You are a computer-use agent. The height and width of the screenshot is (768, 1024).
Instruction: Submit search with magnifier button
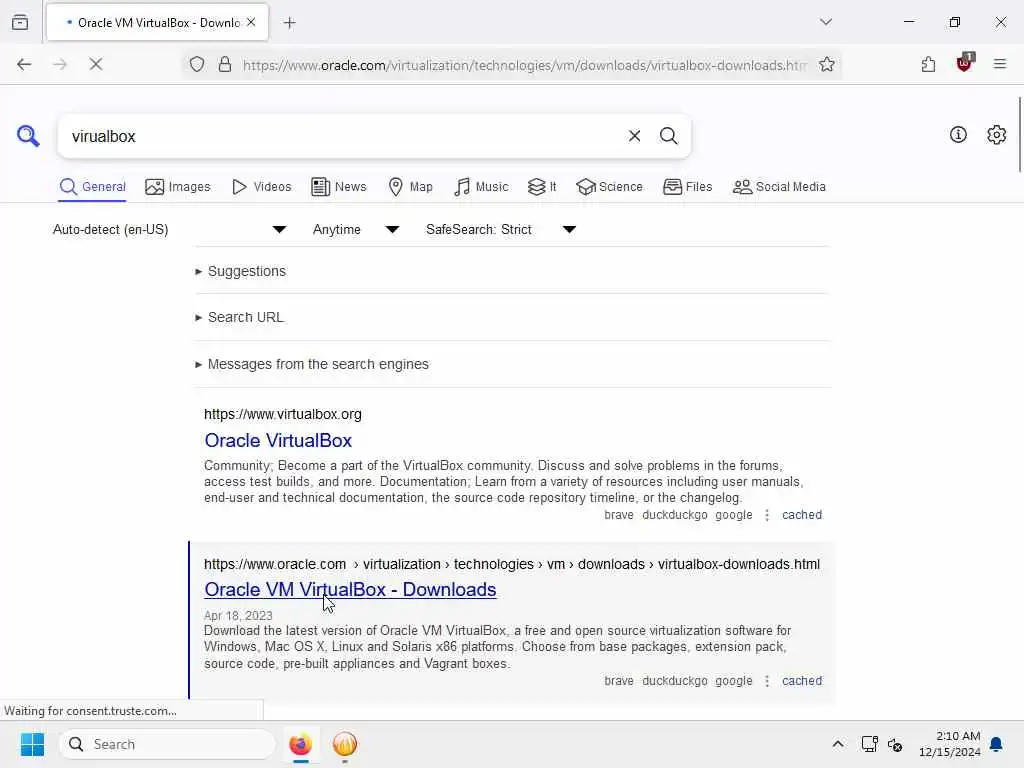(668, 136)
